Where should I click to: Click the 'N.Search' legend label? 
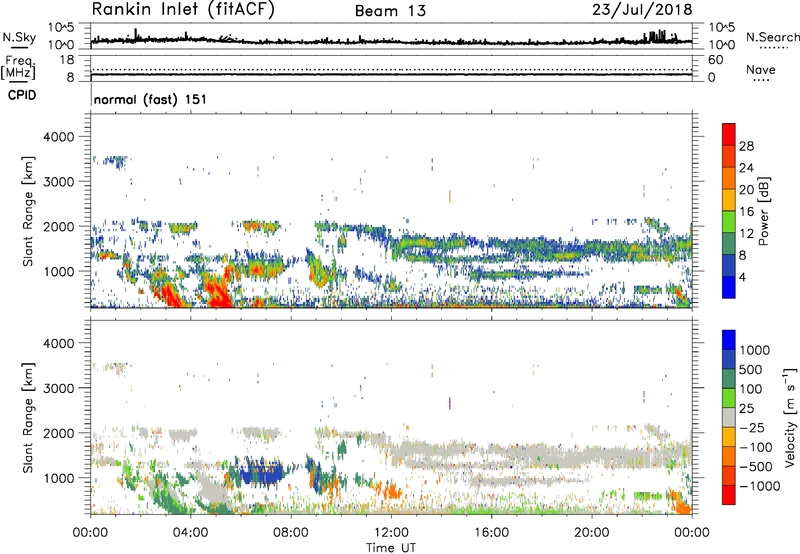772,37
